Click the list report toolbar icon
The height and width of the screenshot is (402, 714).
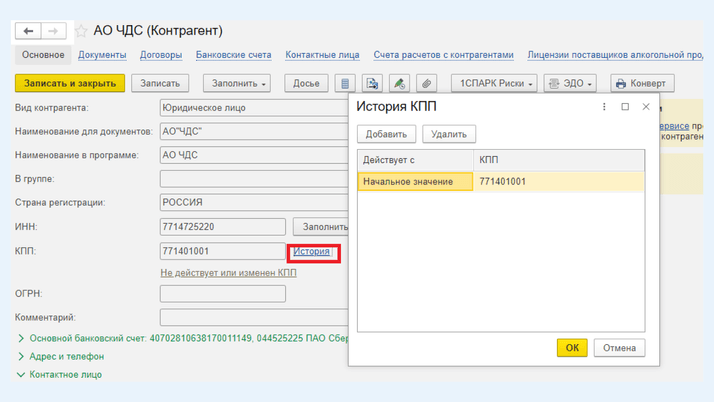[346, 84]
